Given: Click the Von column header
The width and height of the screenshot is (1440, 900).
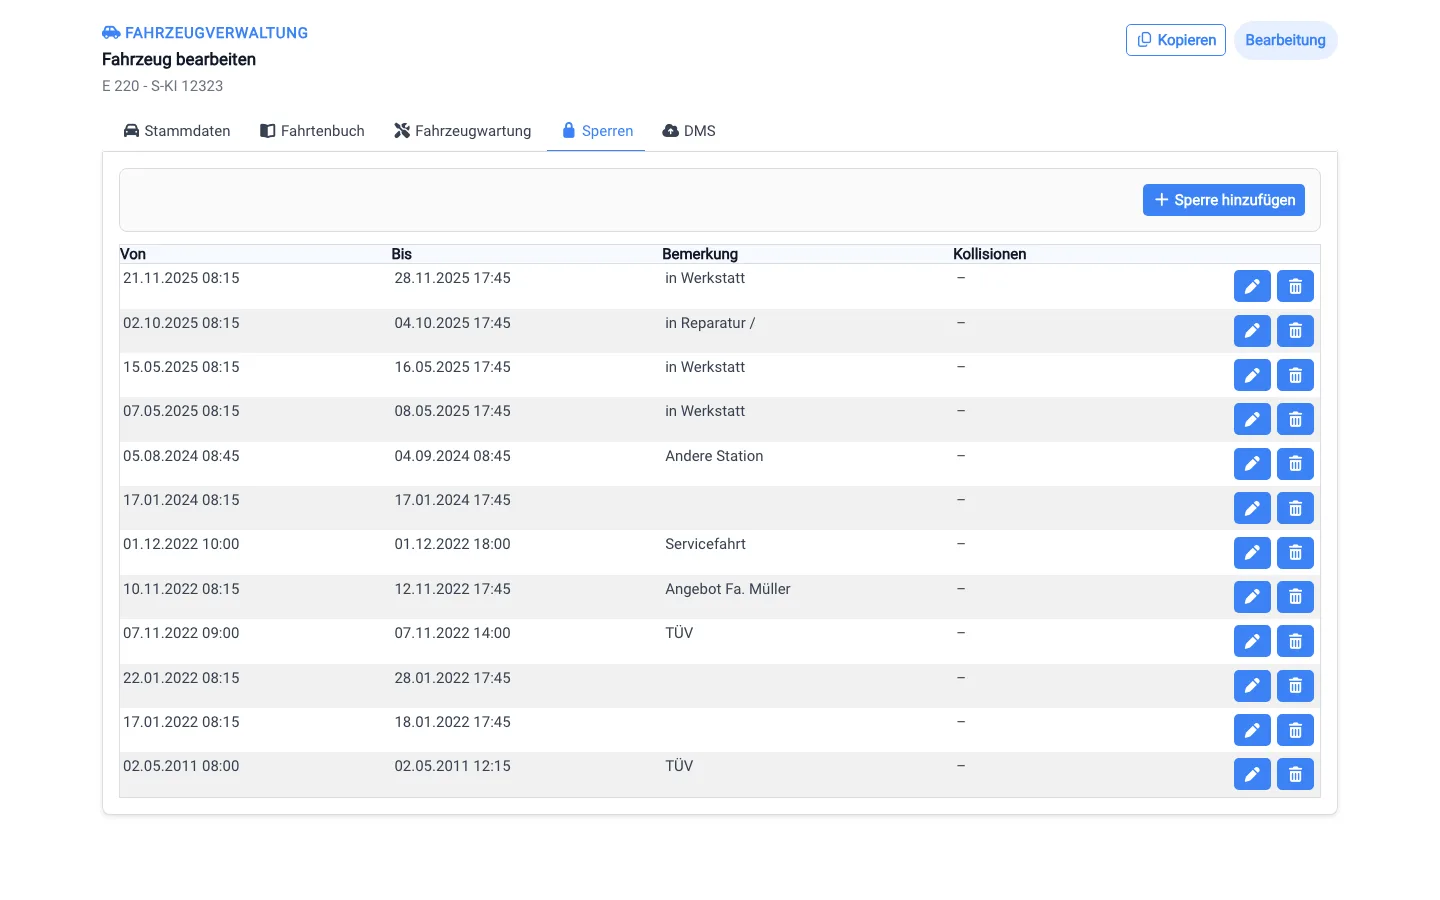Looking at the screenshot, I should 133,254.
